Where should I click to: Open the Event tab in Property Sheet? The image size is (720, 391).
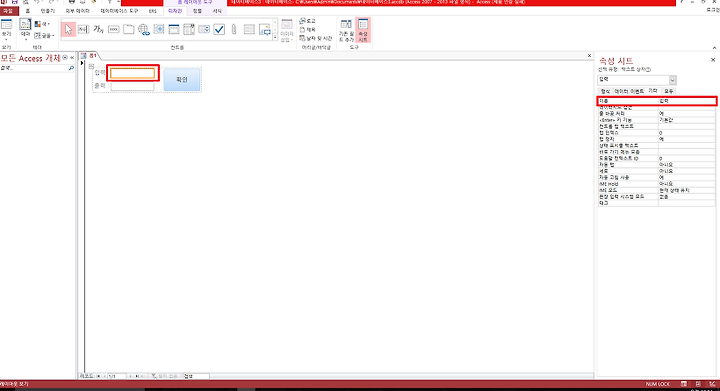click(636, 91)
